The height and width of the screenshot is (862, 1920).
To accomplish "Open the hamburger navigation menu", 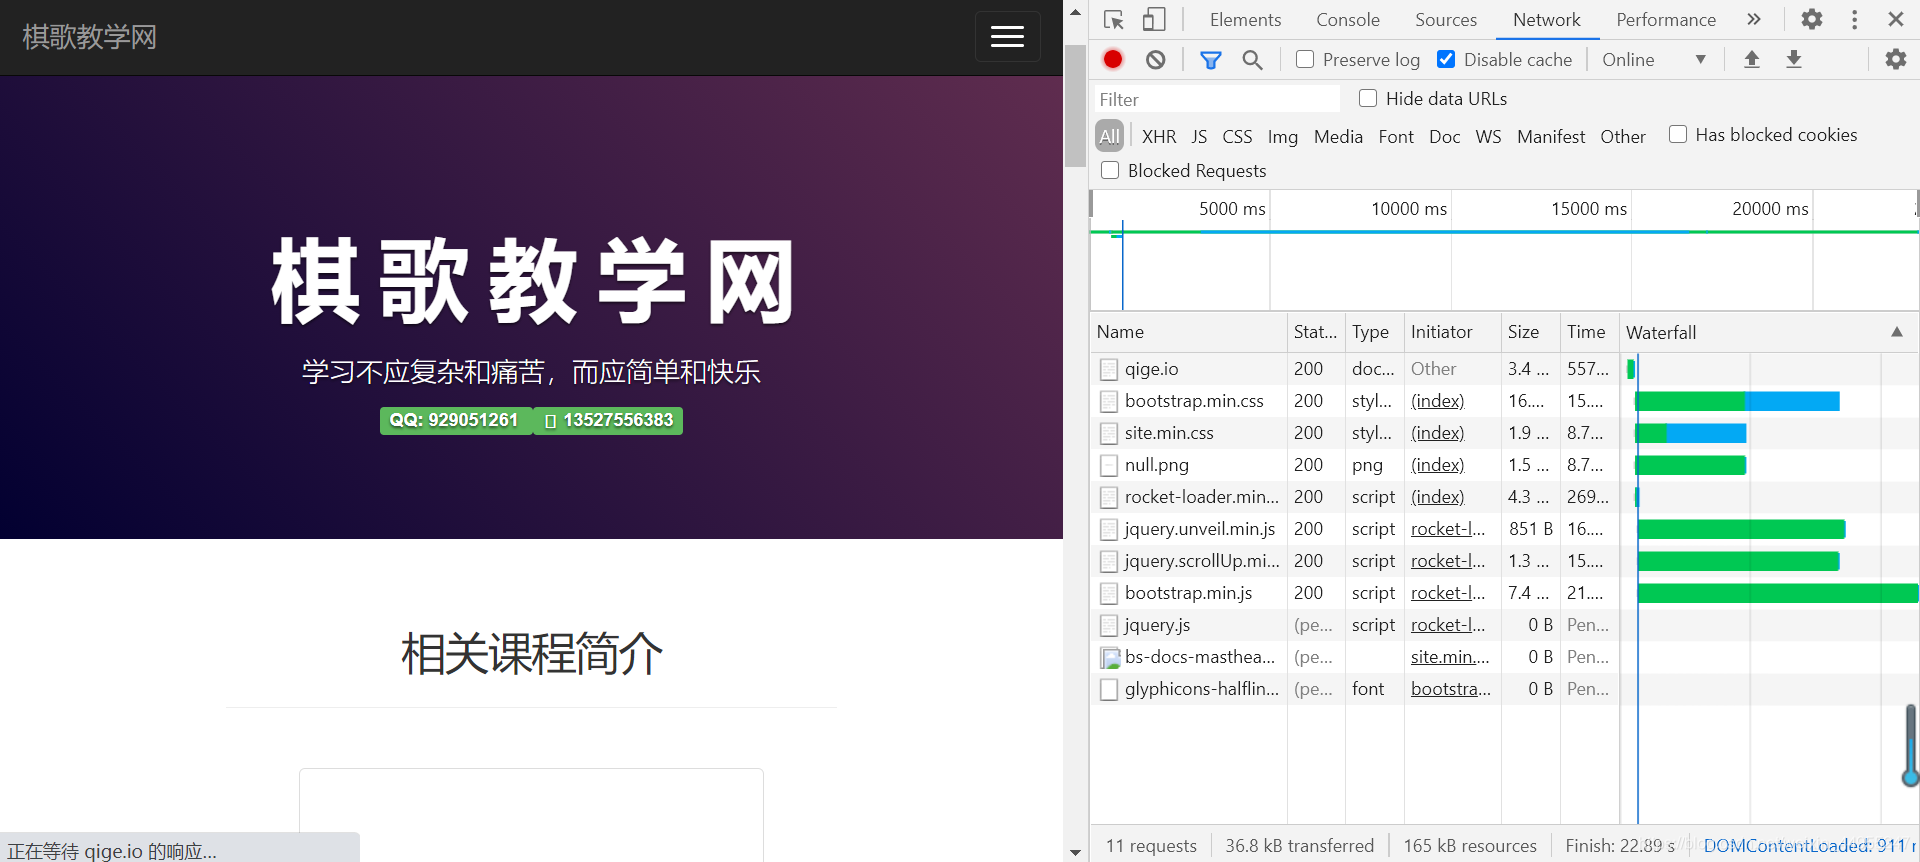I will (x=1007, y=37).
